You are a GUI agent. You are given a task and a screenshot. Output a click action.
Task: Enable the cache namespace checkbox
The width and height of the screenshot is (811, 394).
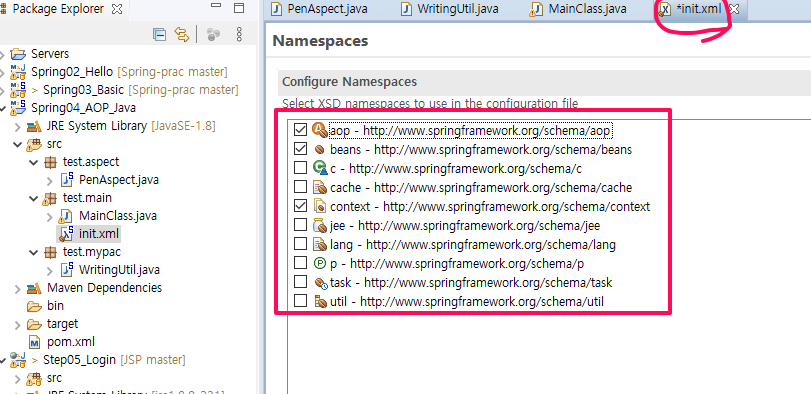click(x=300, y=187)
